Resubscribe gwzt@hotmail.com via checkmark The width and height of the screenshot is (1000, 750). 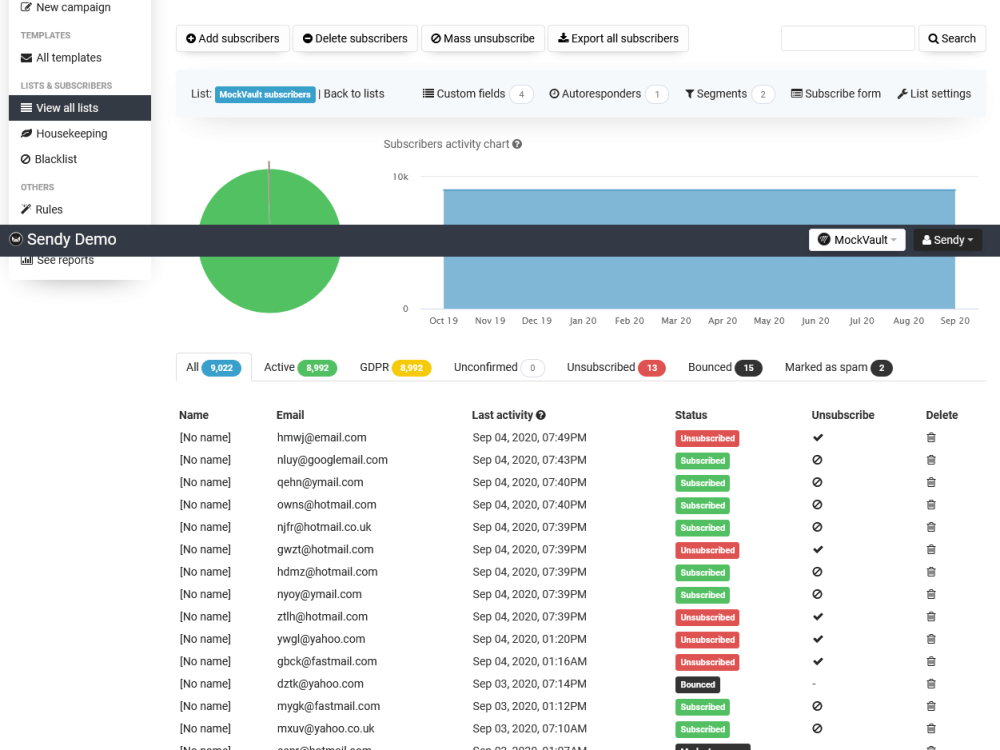pyautogui.click(x=818, y=549)
